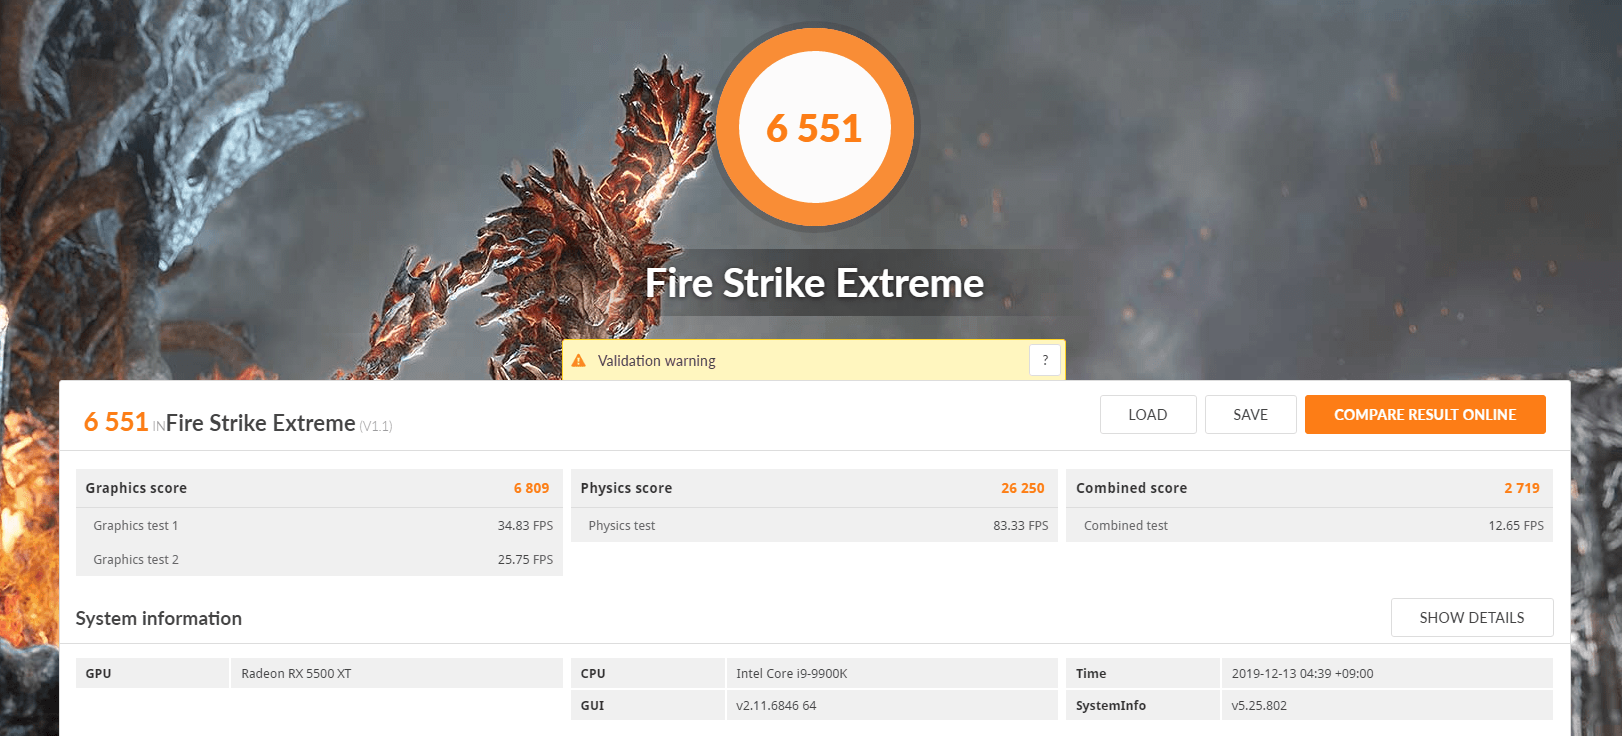Click the Fire Strike Extreme (V1.1) heading

279,423
